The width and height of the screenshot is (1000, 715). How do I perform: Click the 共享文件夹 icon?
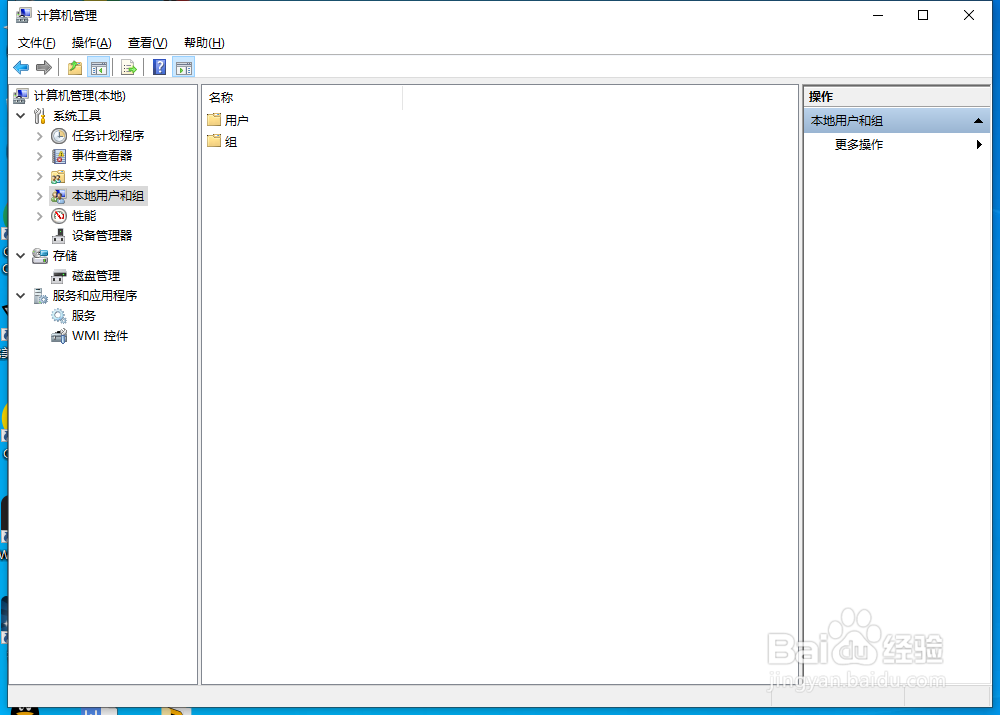(58, 176)
